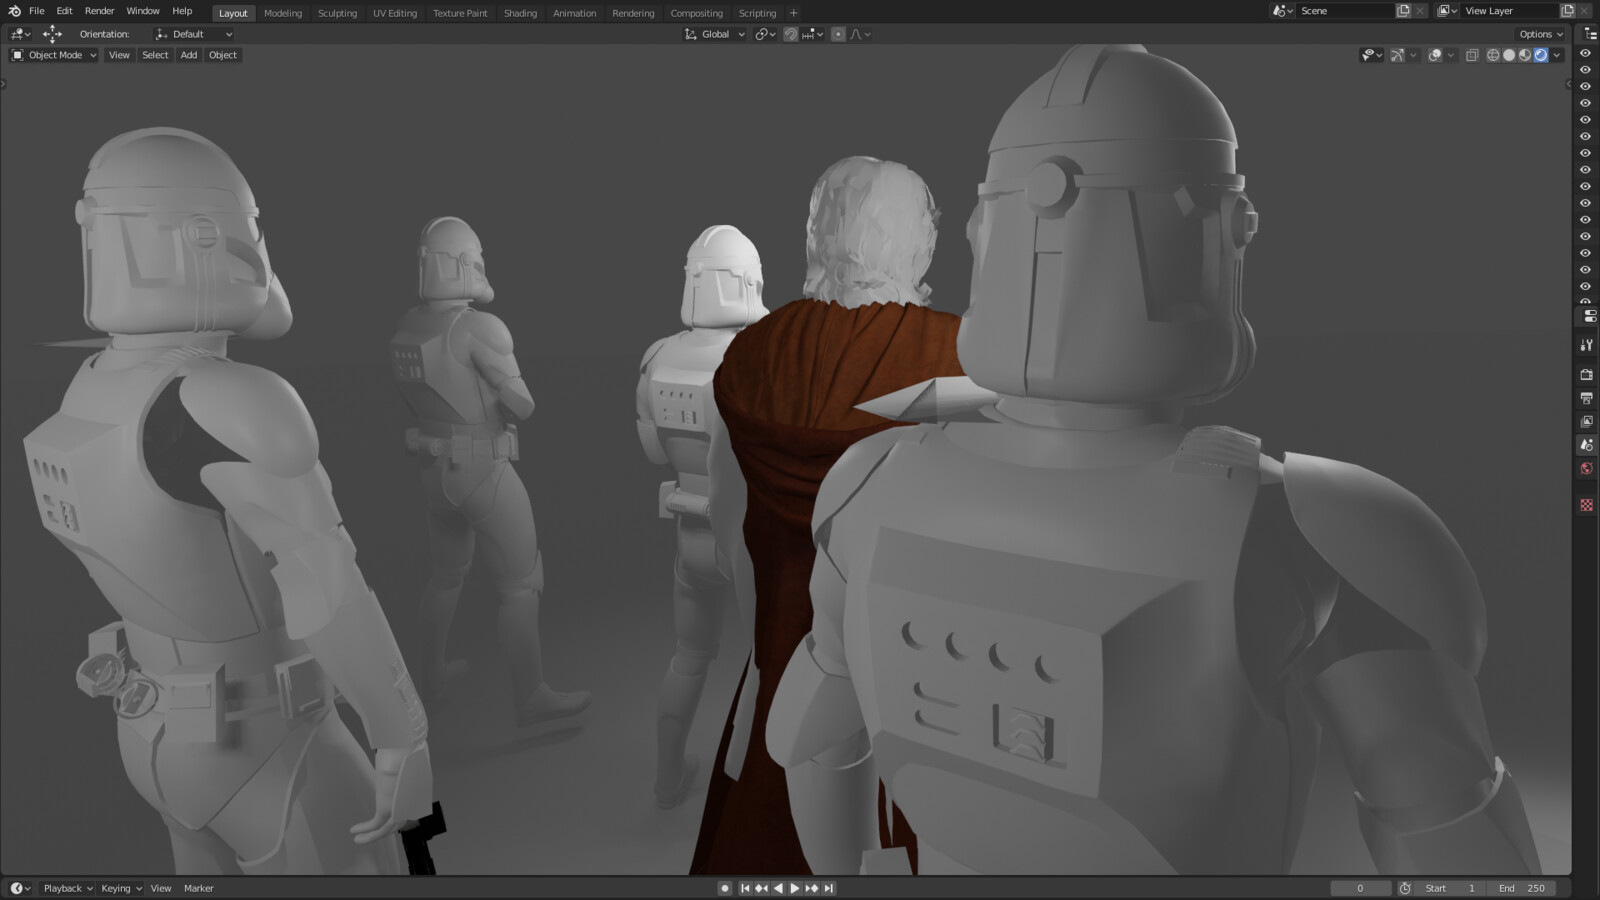Open the gizmo options arrow
Screen dimensions: 1600x900
coord(1412,55)
